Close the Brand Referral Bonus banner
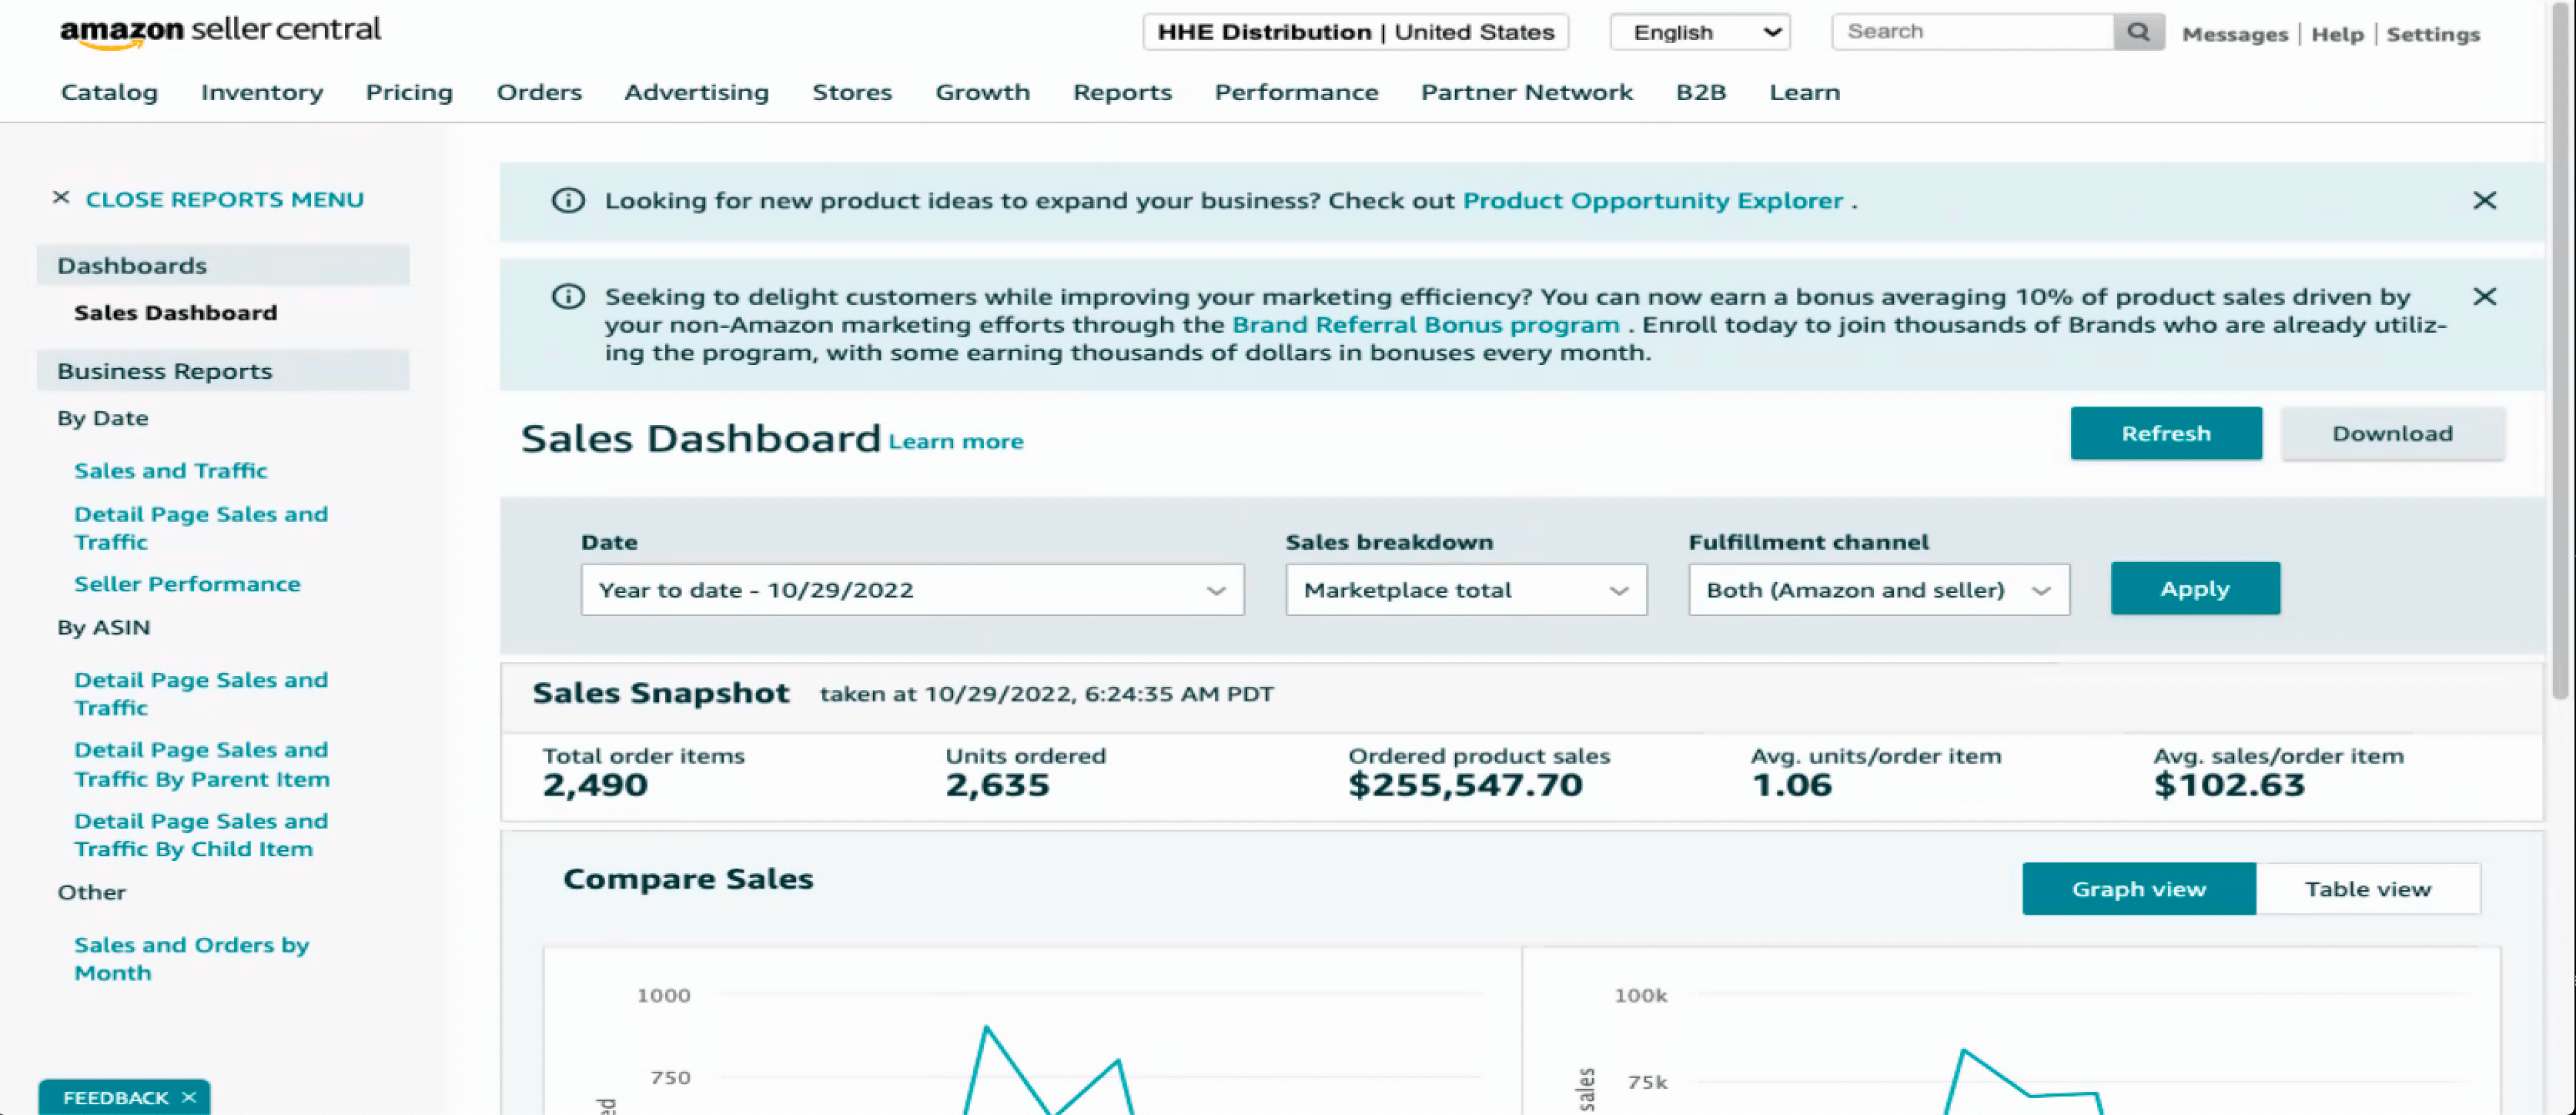Image resolution: width=2576 pixels, height=1115 pixels. click(2484, 297)
